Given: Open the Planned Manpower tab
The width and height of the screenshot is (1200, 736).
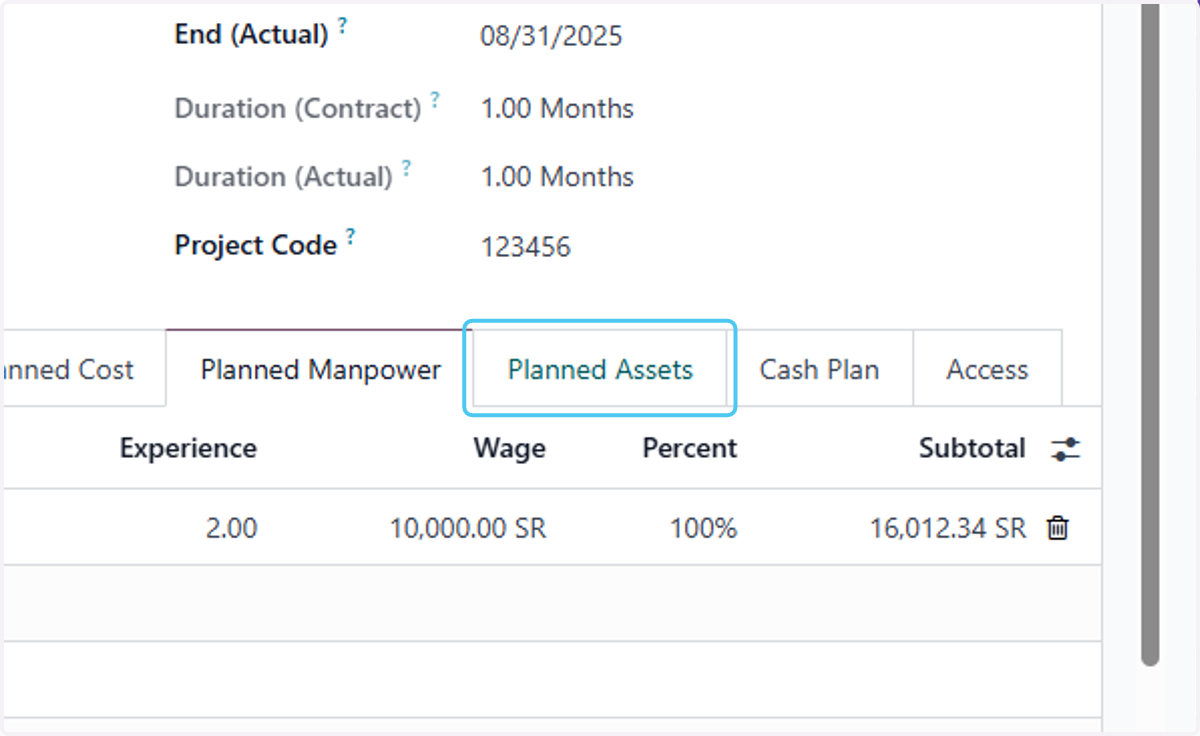Looking at the screenshot, I should pyautogui.click(x=320, y=369).
